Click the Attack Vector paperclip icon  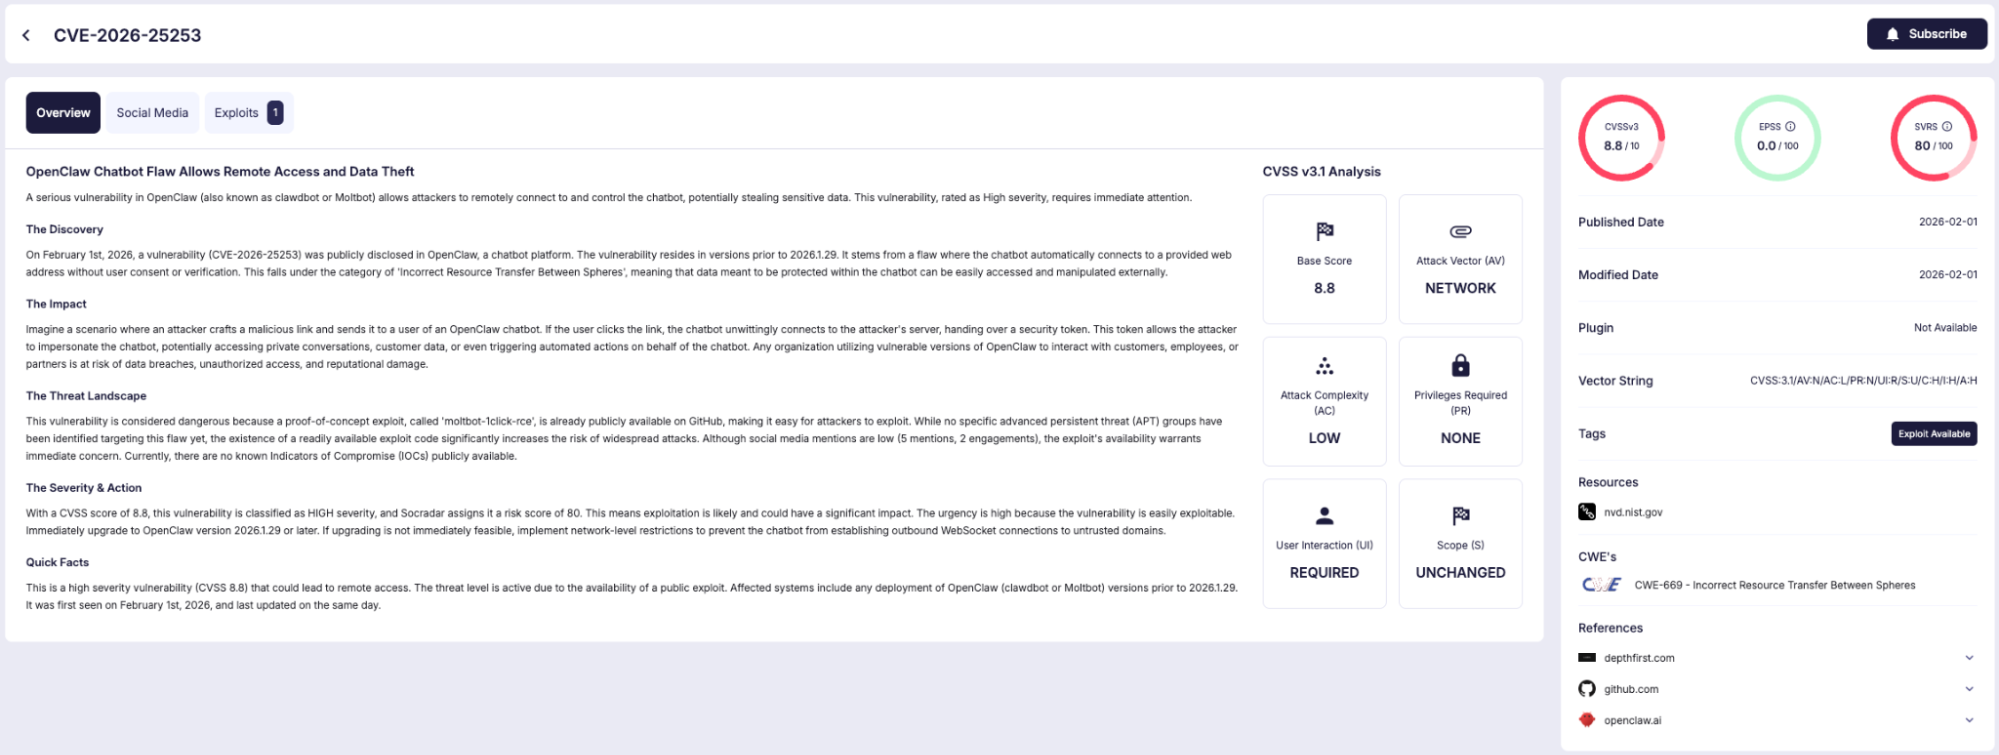(x=1460, y=232)
